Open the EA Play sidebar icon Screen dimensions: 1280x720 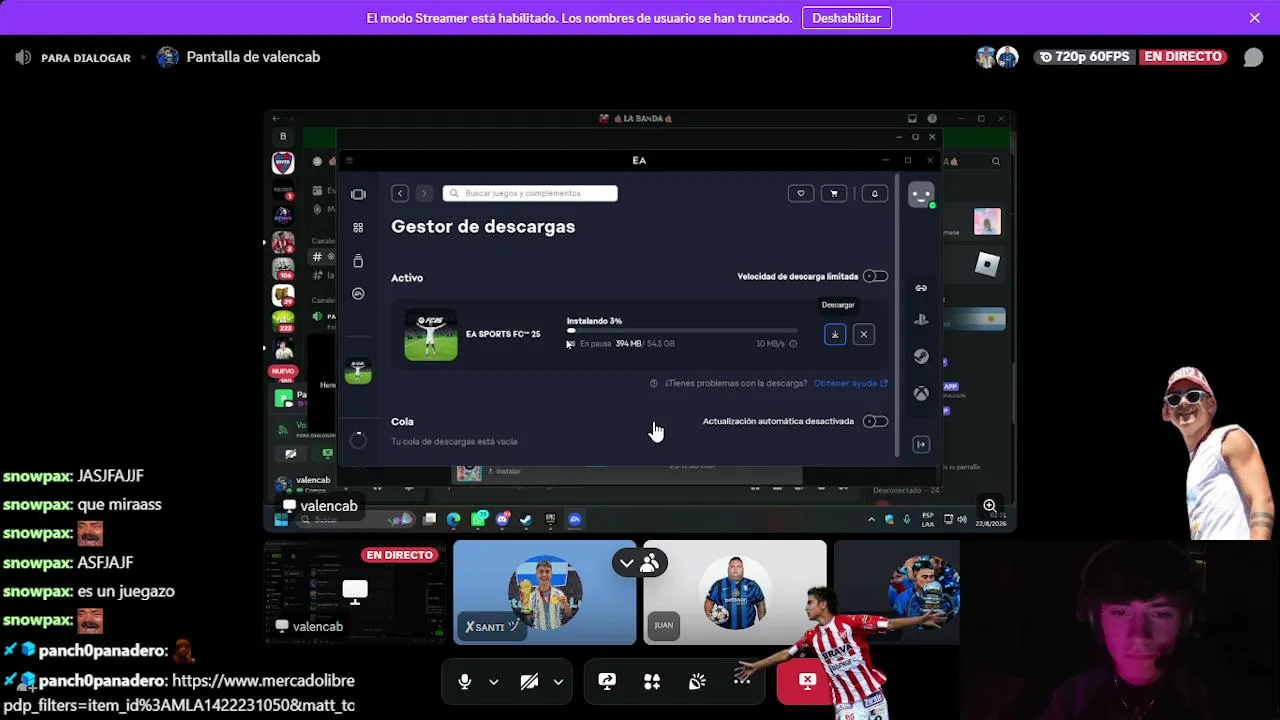(x=358, y=294)
